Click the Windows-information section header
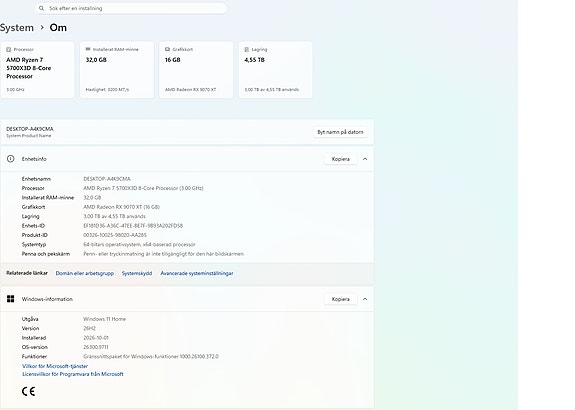This screenshot has height=410, width=575. click(187, 299)
